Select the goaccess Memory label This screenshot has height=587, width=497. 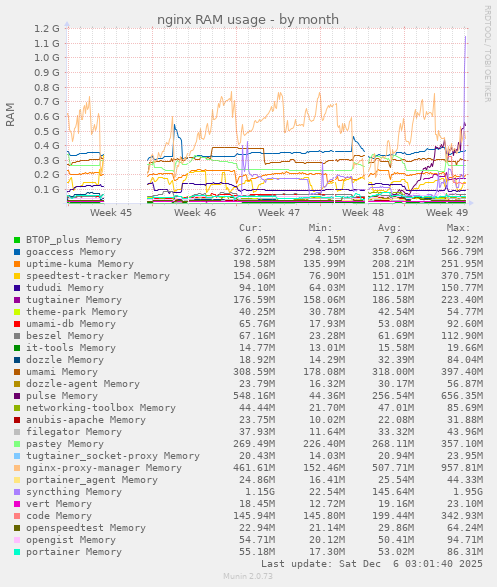[71, 252]
